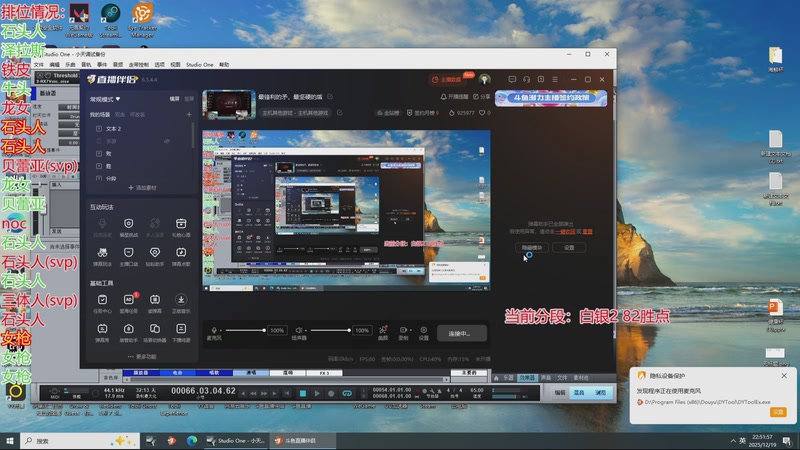Edit the stream category pencil icon
Viewport: 800px width, 450px height.
pos(339,113)
